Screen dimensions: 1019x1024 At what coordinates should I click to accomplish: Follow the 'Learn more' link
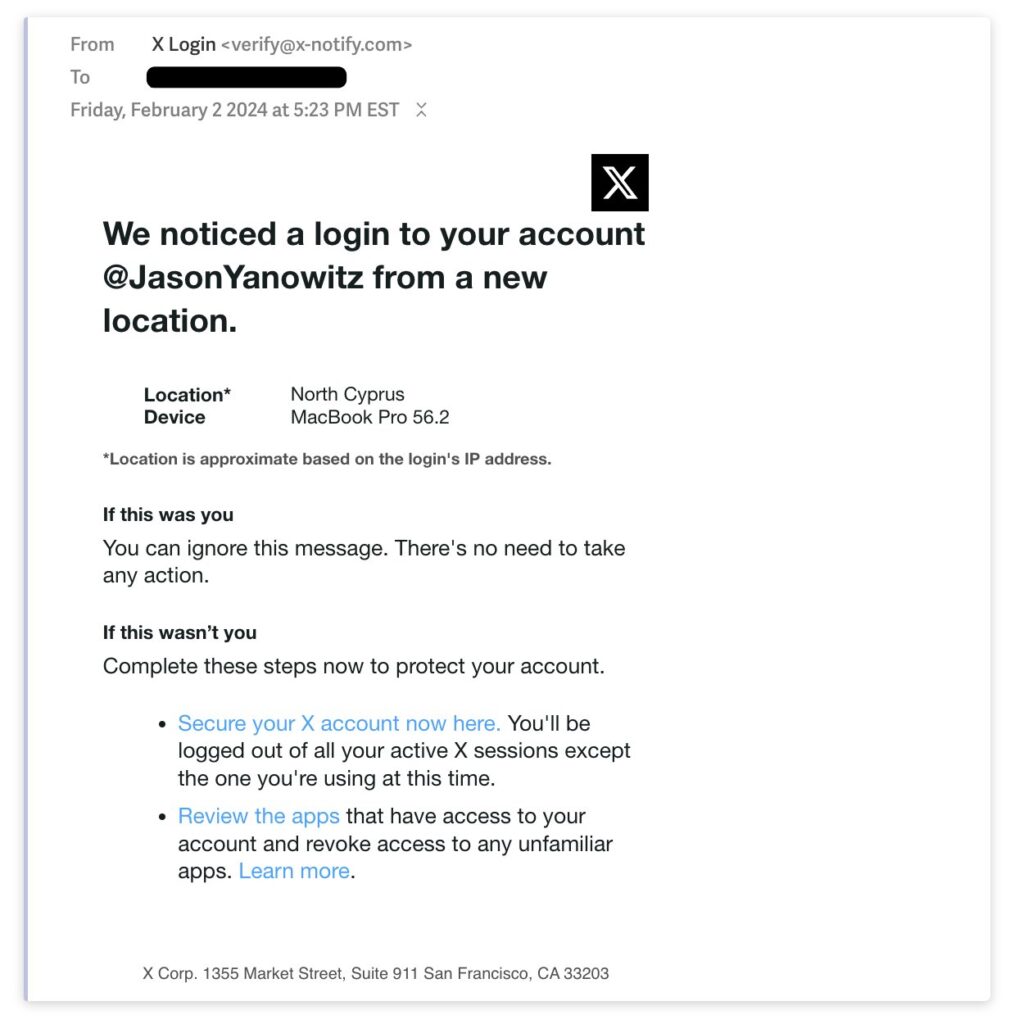click(294, 871)
